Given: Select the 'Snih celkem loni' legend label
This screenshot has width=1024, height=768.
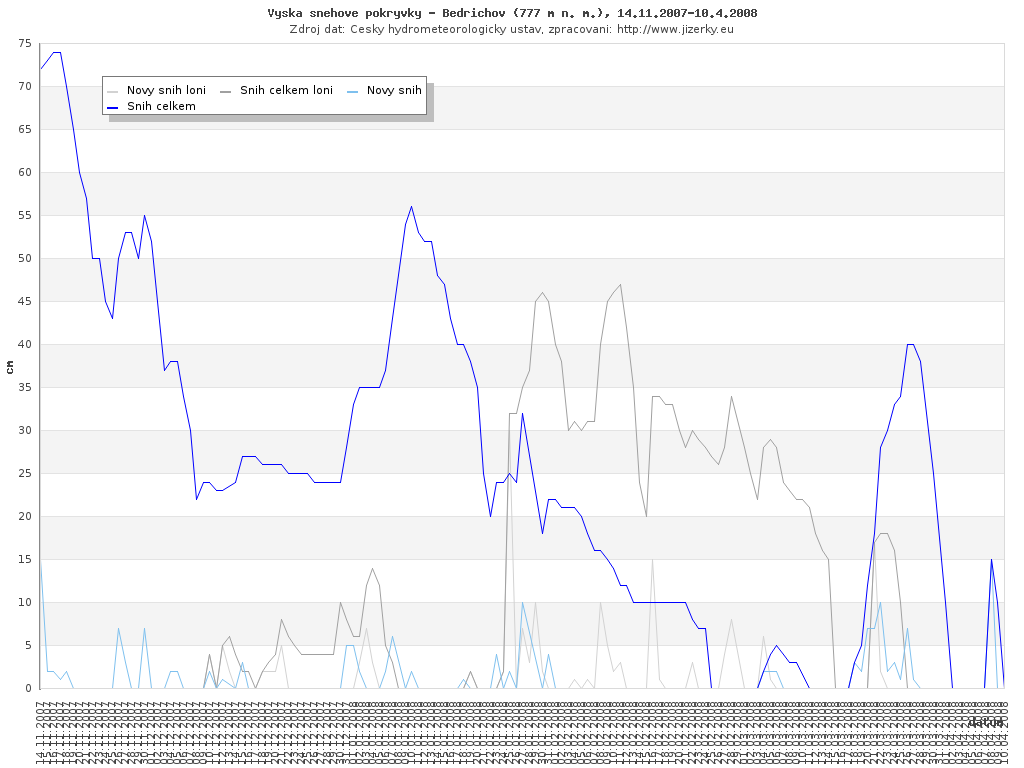Looking at the screenshot, I should click(286, 90).
